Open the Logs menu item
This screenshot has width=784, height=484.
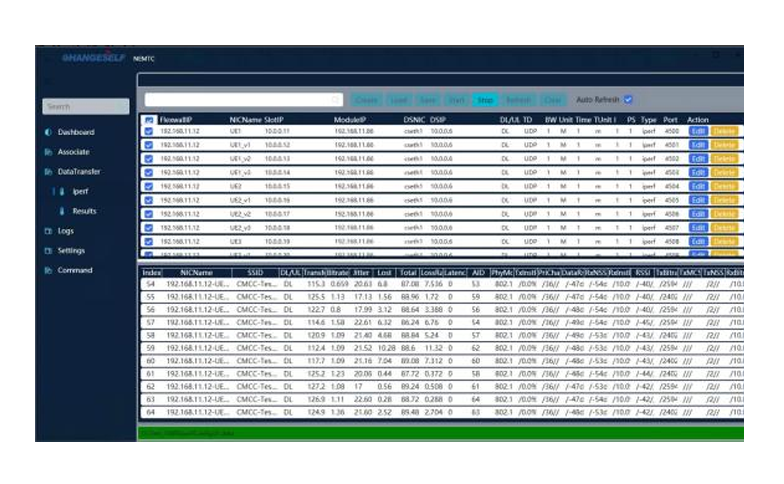[x=66, y=231]
